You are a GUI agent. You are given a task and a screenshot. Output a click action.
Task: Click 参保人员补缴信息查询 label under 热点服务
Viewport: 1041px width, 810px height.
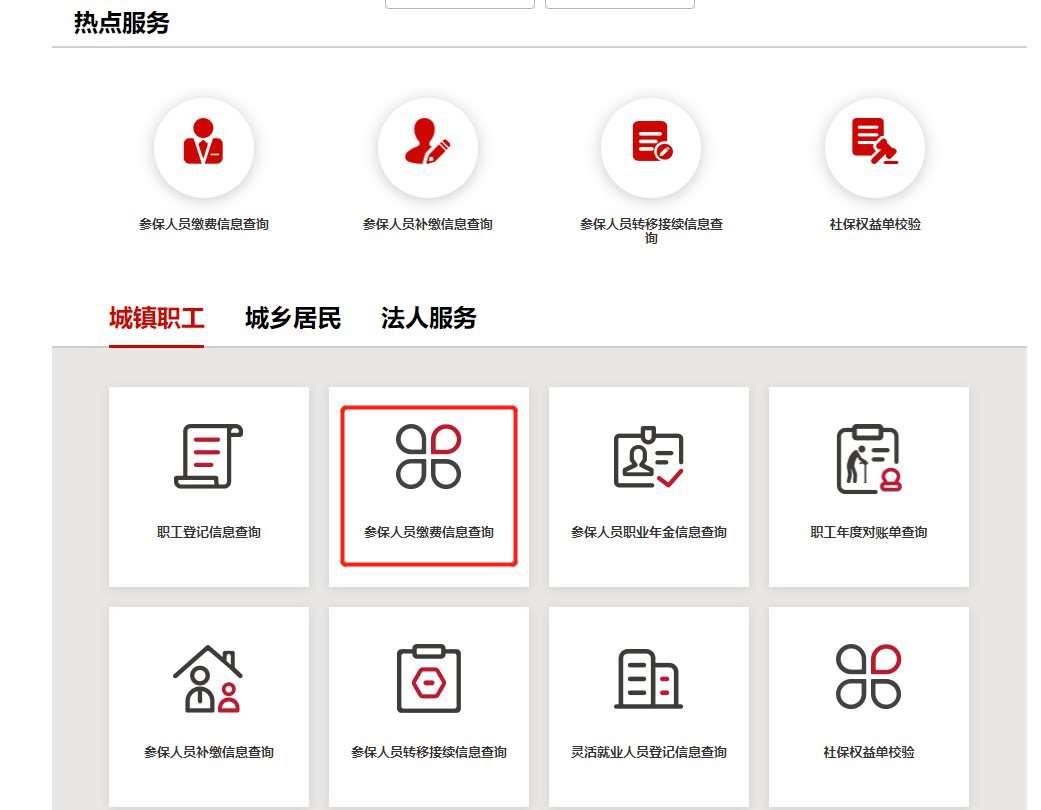point(428,224)
